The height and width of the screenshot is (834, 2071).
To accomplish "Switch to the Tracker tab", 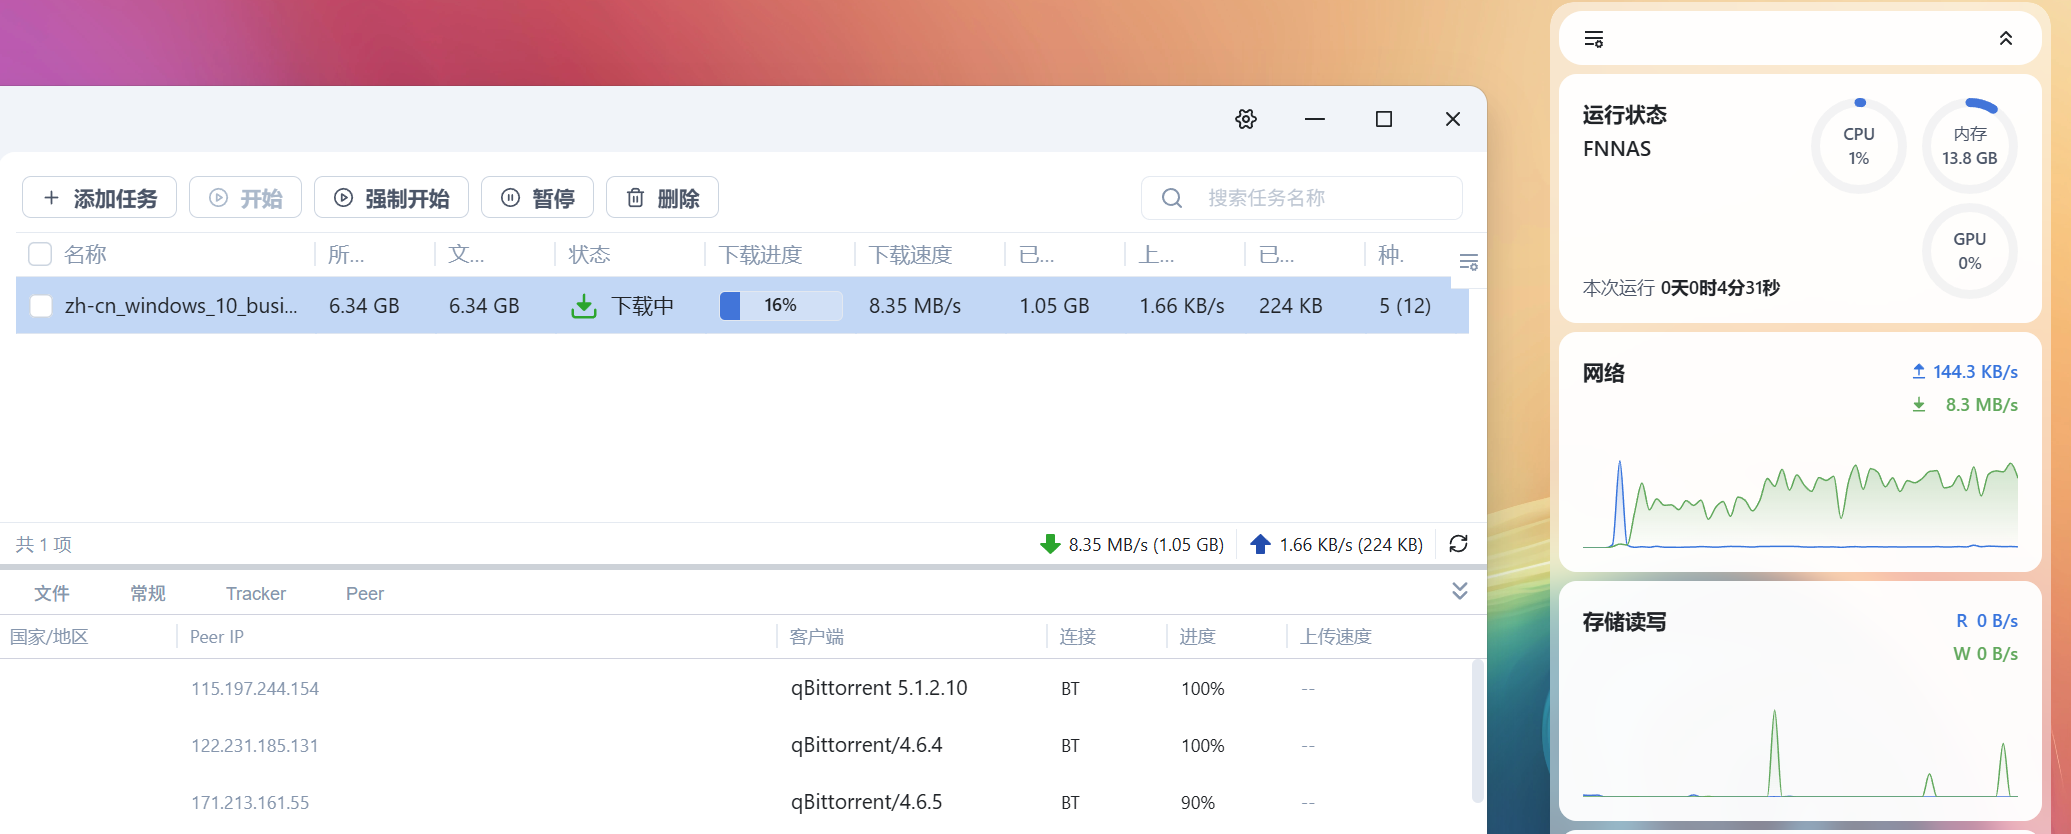I will pyautogui.click(x=256, y=594).
